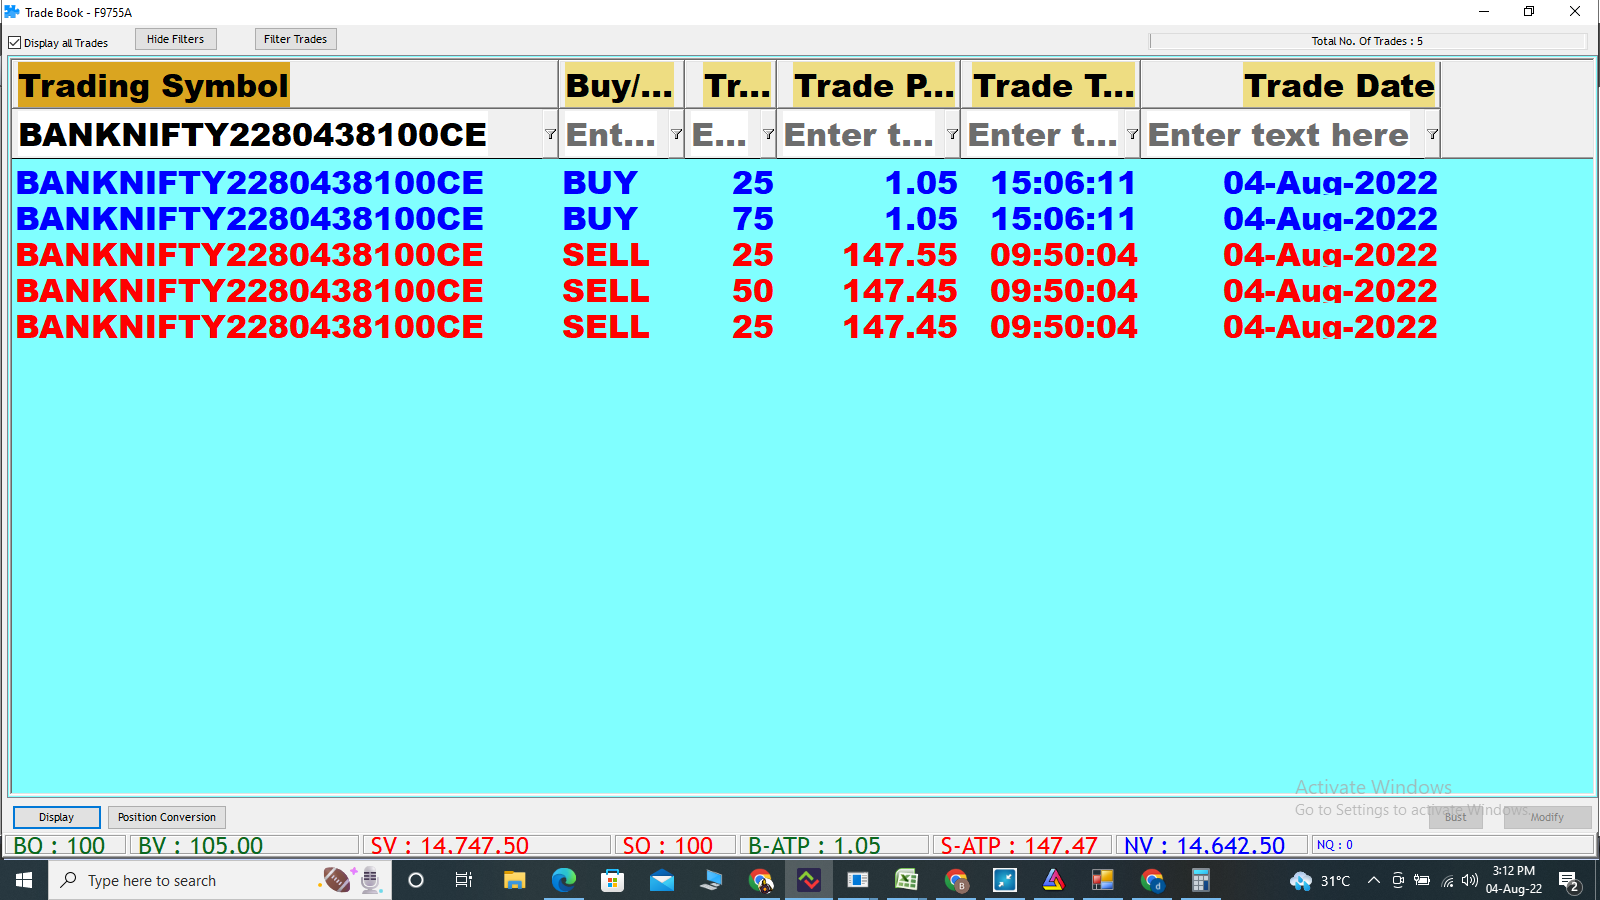Viewport: 1600px width, 900px height.
Task: Open the Trade Price filter dropdown icon
Action: point(952,134)
